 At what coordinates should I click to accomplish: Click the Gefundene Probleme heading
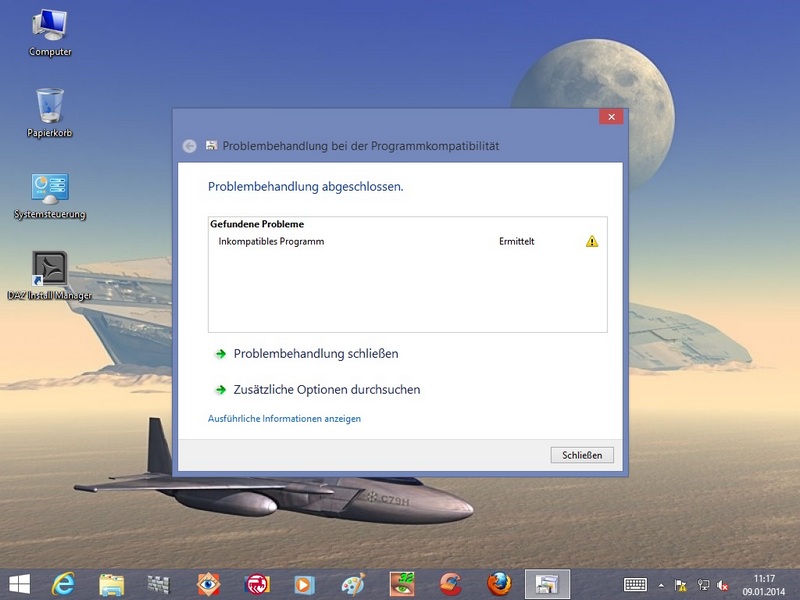coord(257,224)
